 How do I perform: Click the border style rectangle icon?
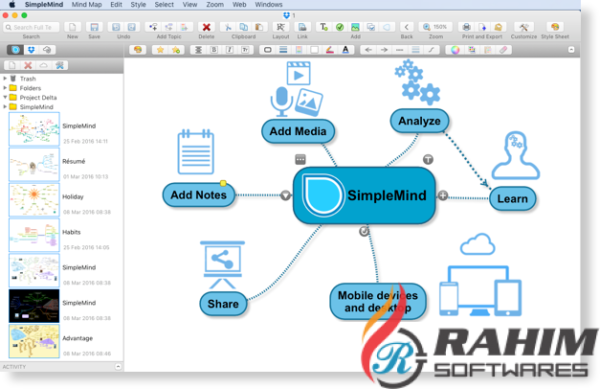[267, 50]
